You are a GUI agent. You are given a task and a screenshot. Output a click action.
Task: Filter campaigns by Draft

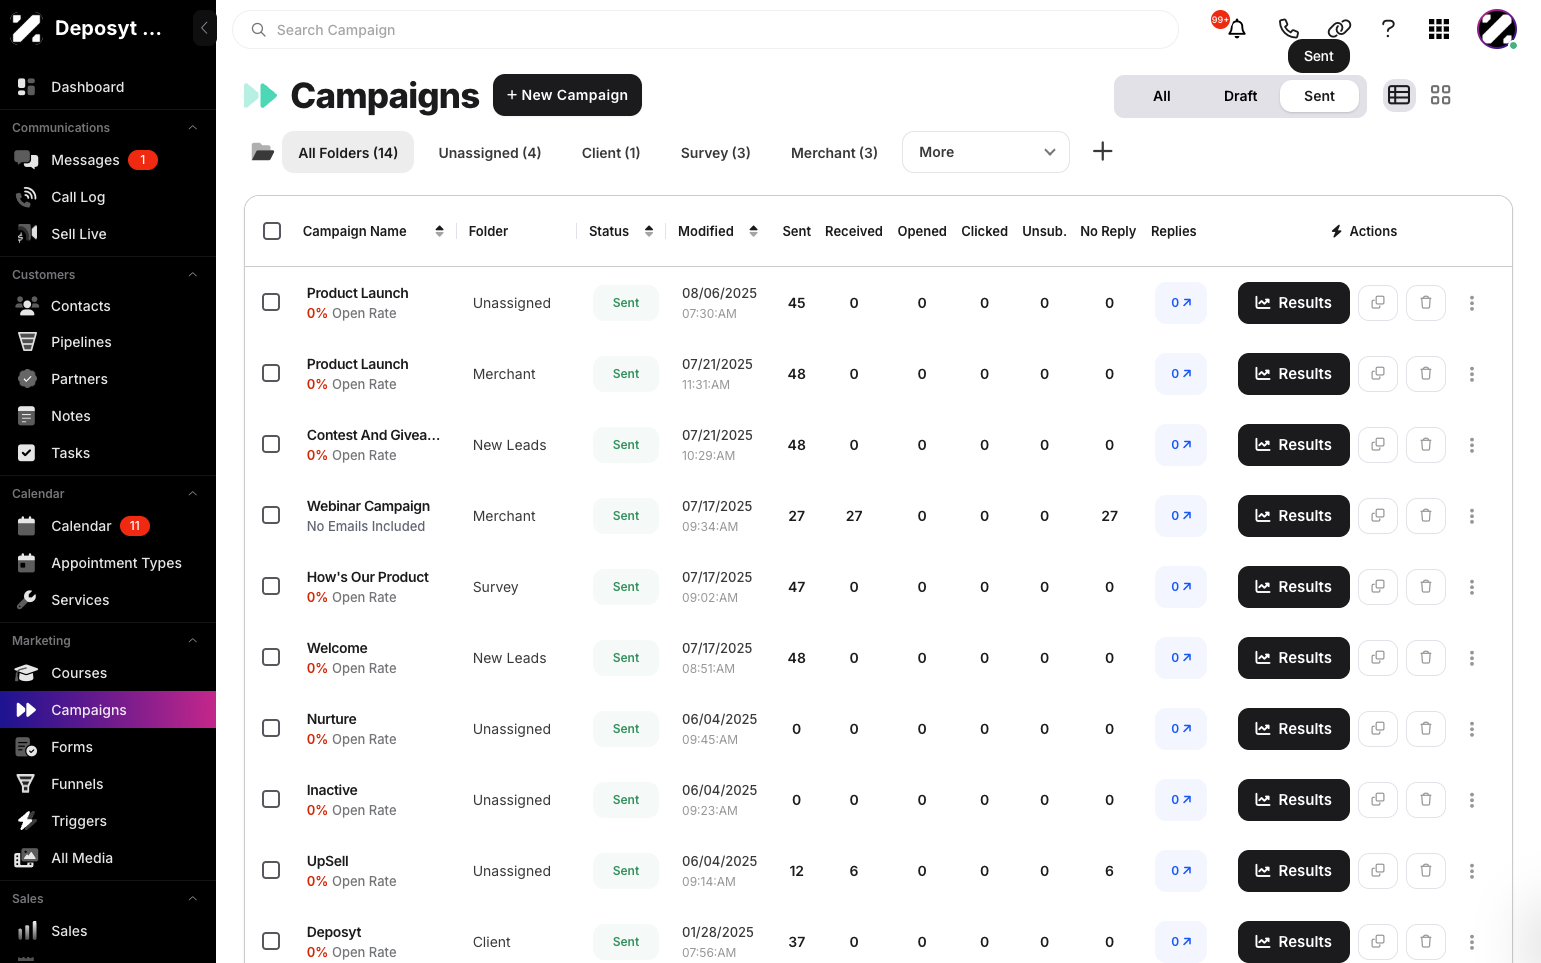[x=1240, y=96]
